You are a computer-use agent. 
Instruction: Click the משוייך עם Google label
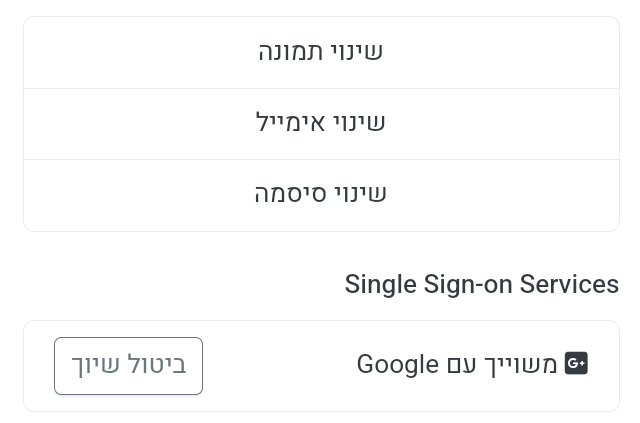coord(457,365)
